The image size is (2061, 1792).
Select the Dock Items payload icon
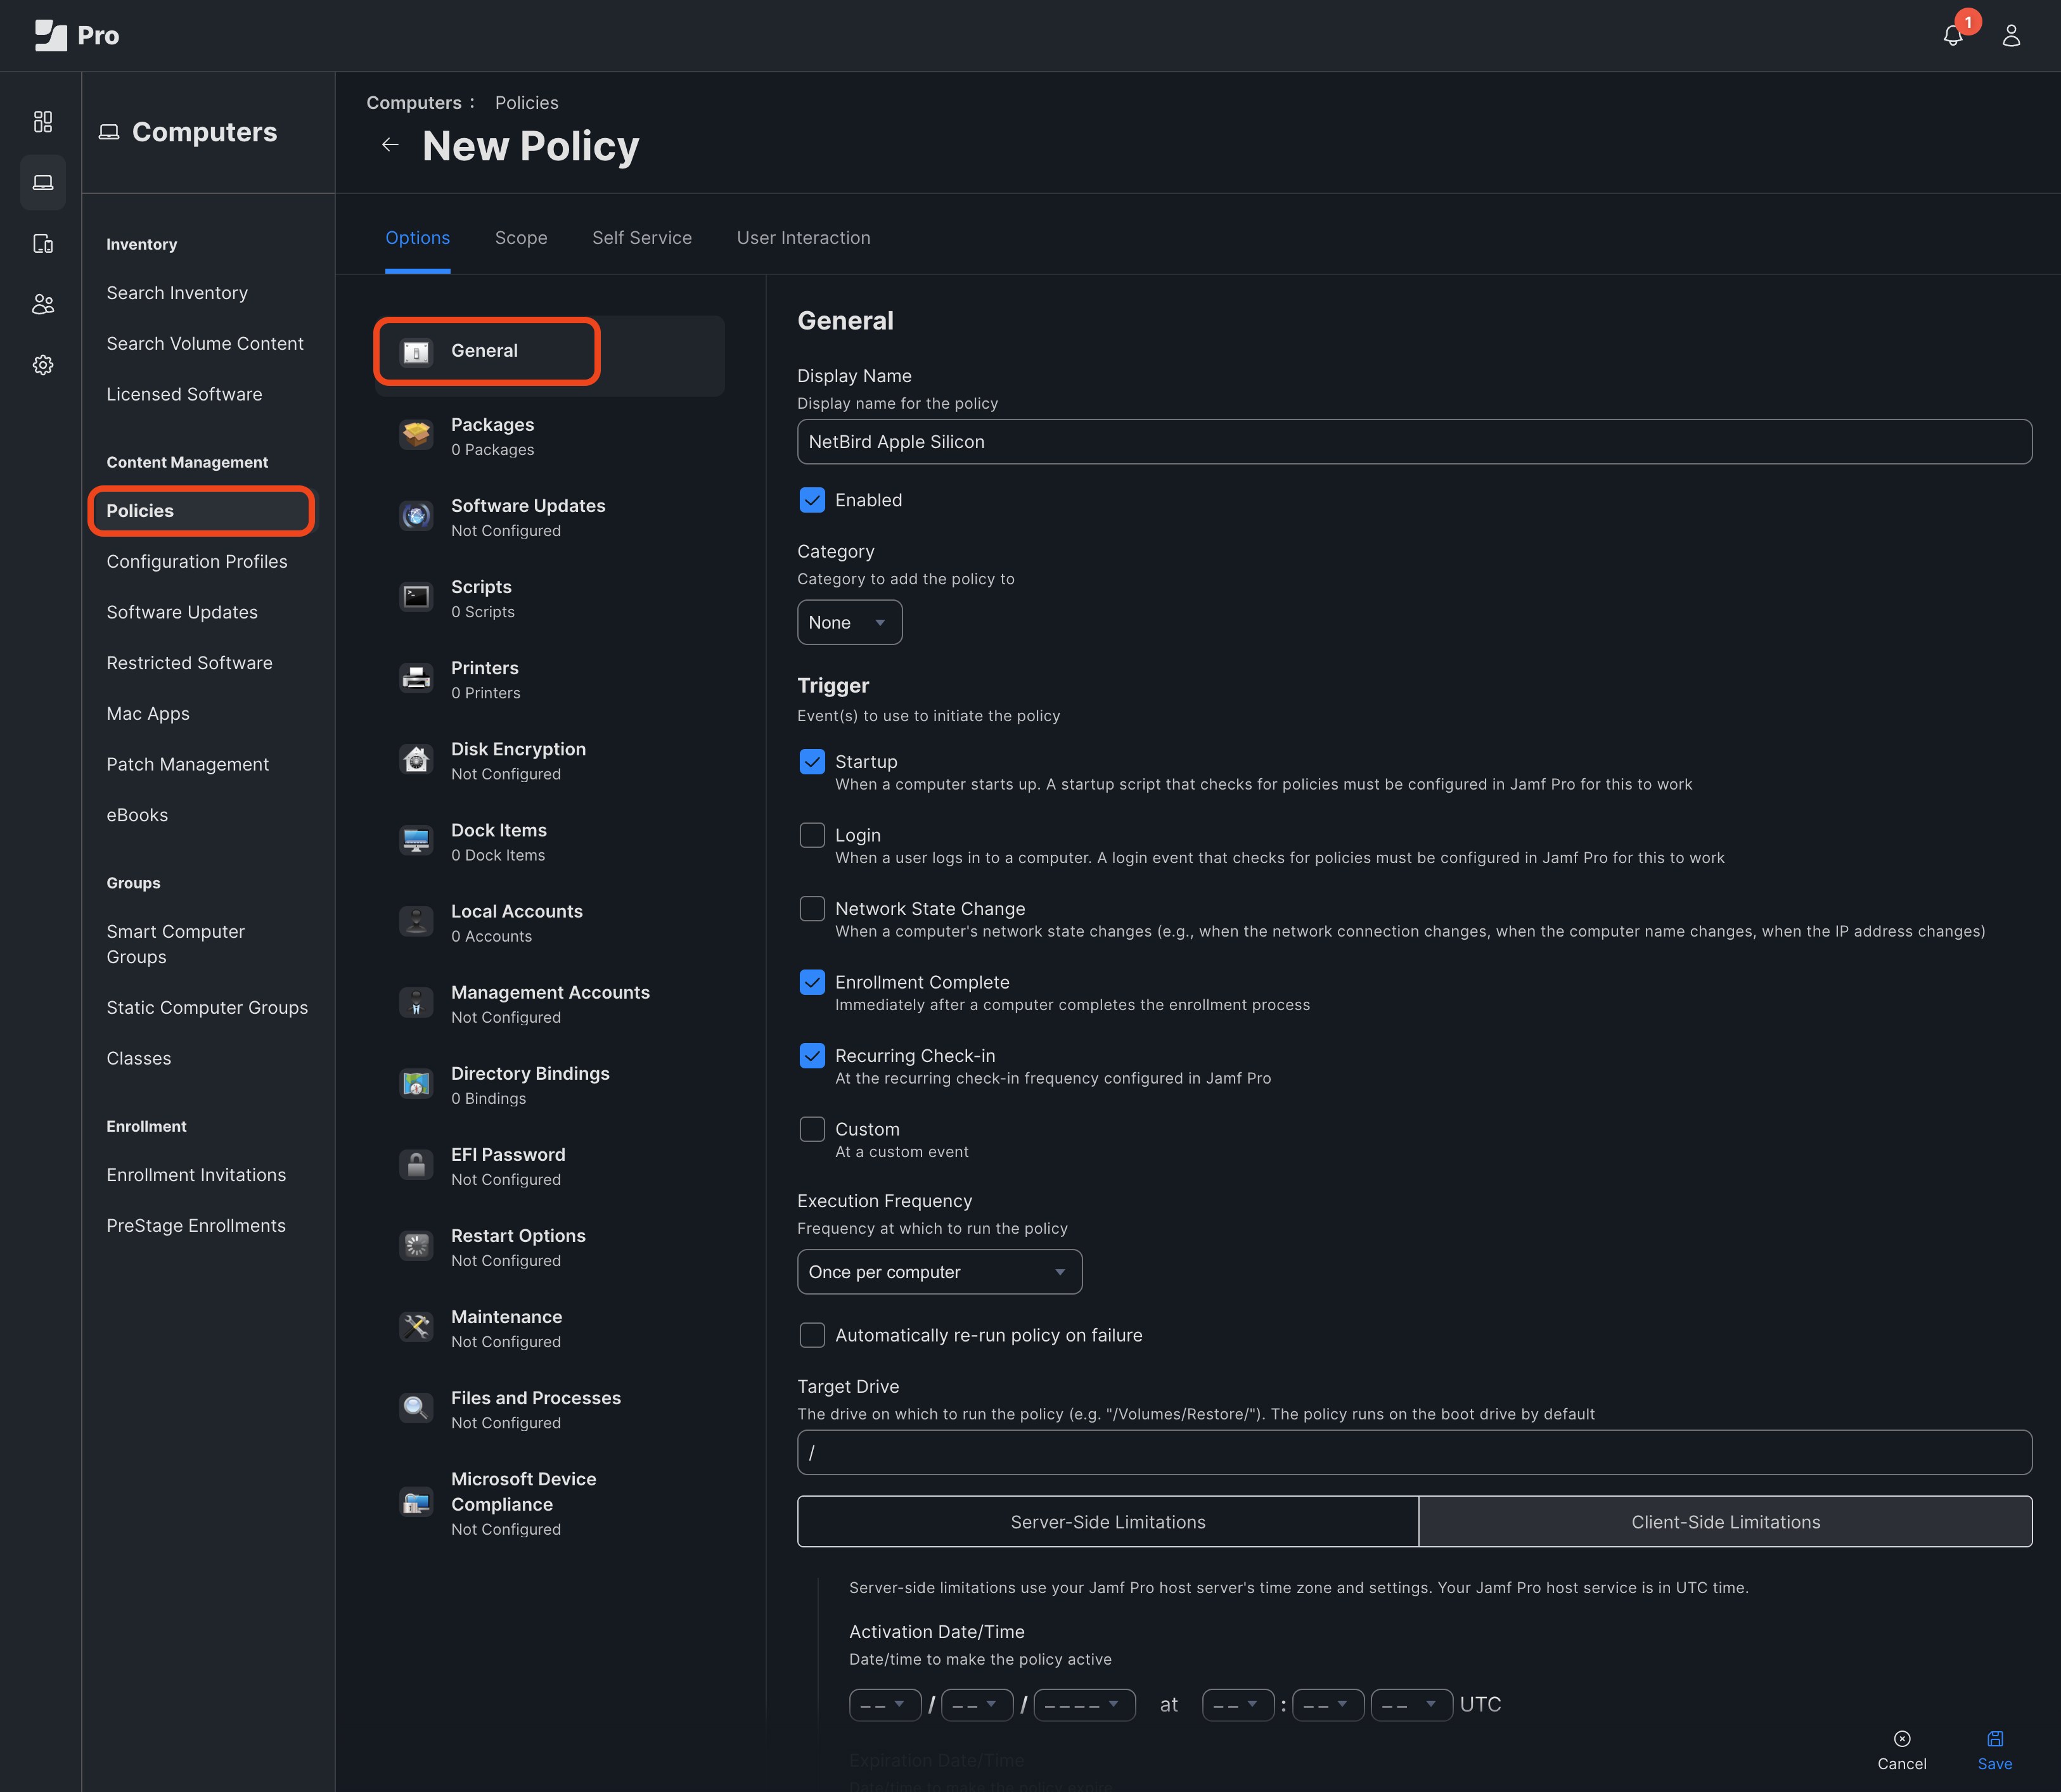[x=416, y=840]
